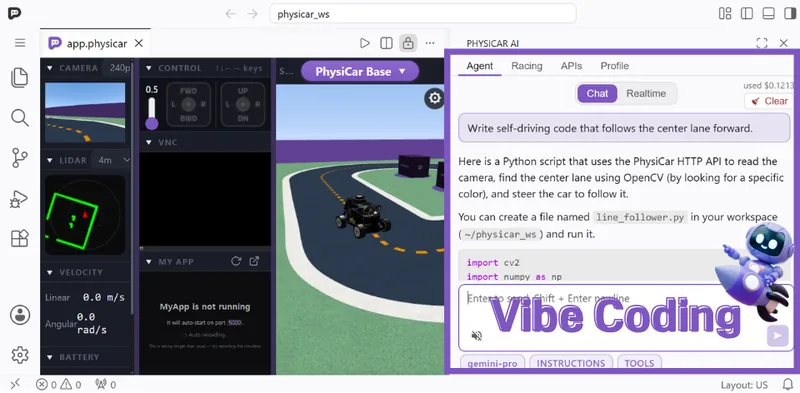
Task: Click the FWD/BWD drive joystick
Action: (188, 104)
